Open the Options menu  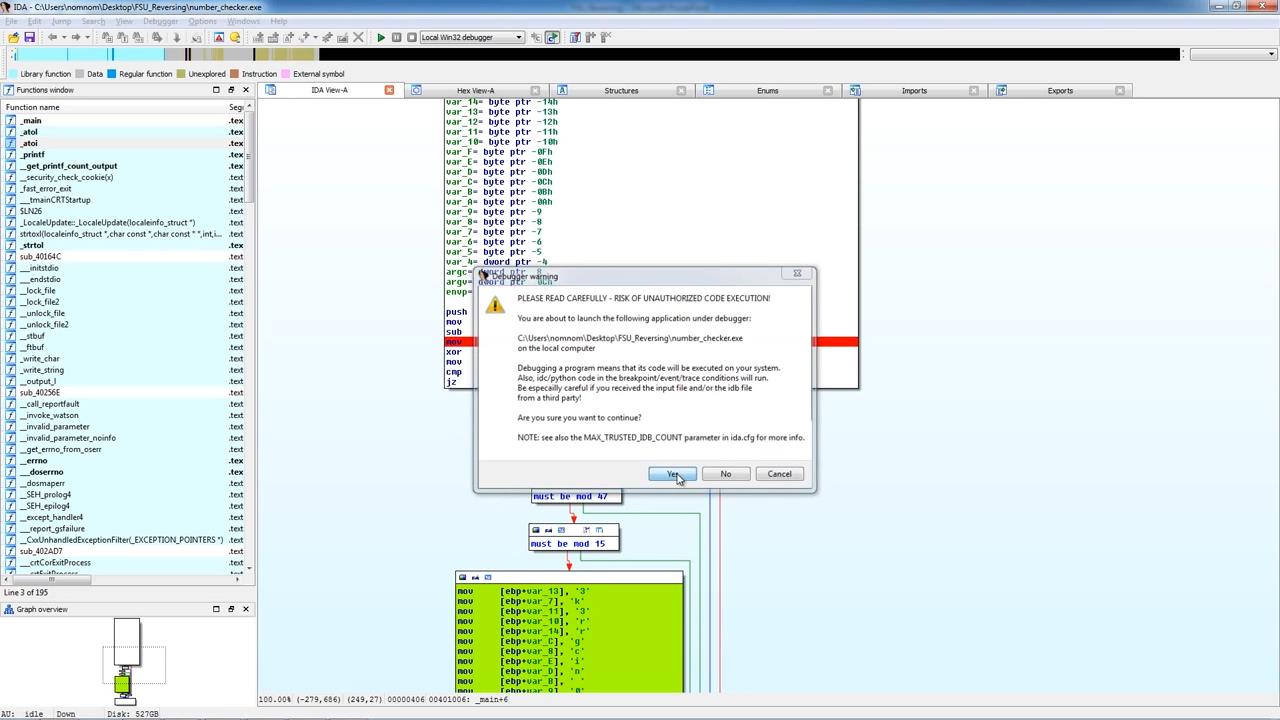(202, 21)
